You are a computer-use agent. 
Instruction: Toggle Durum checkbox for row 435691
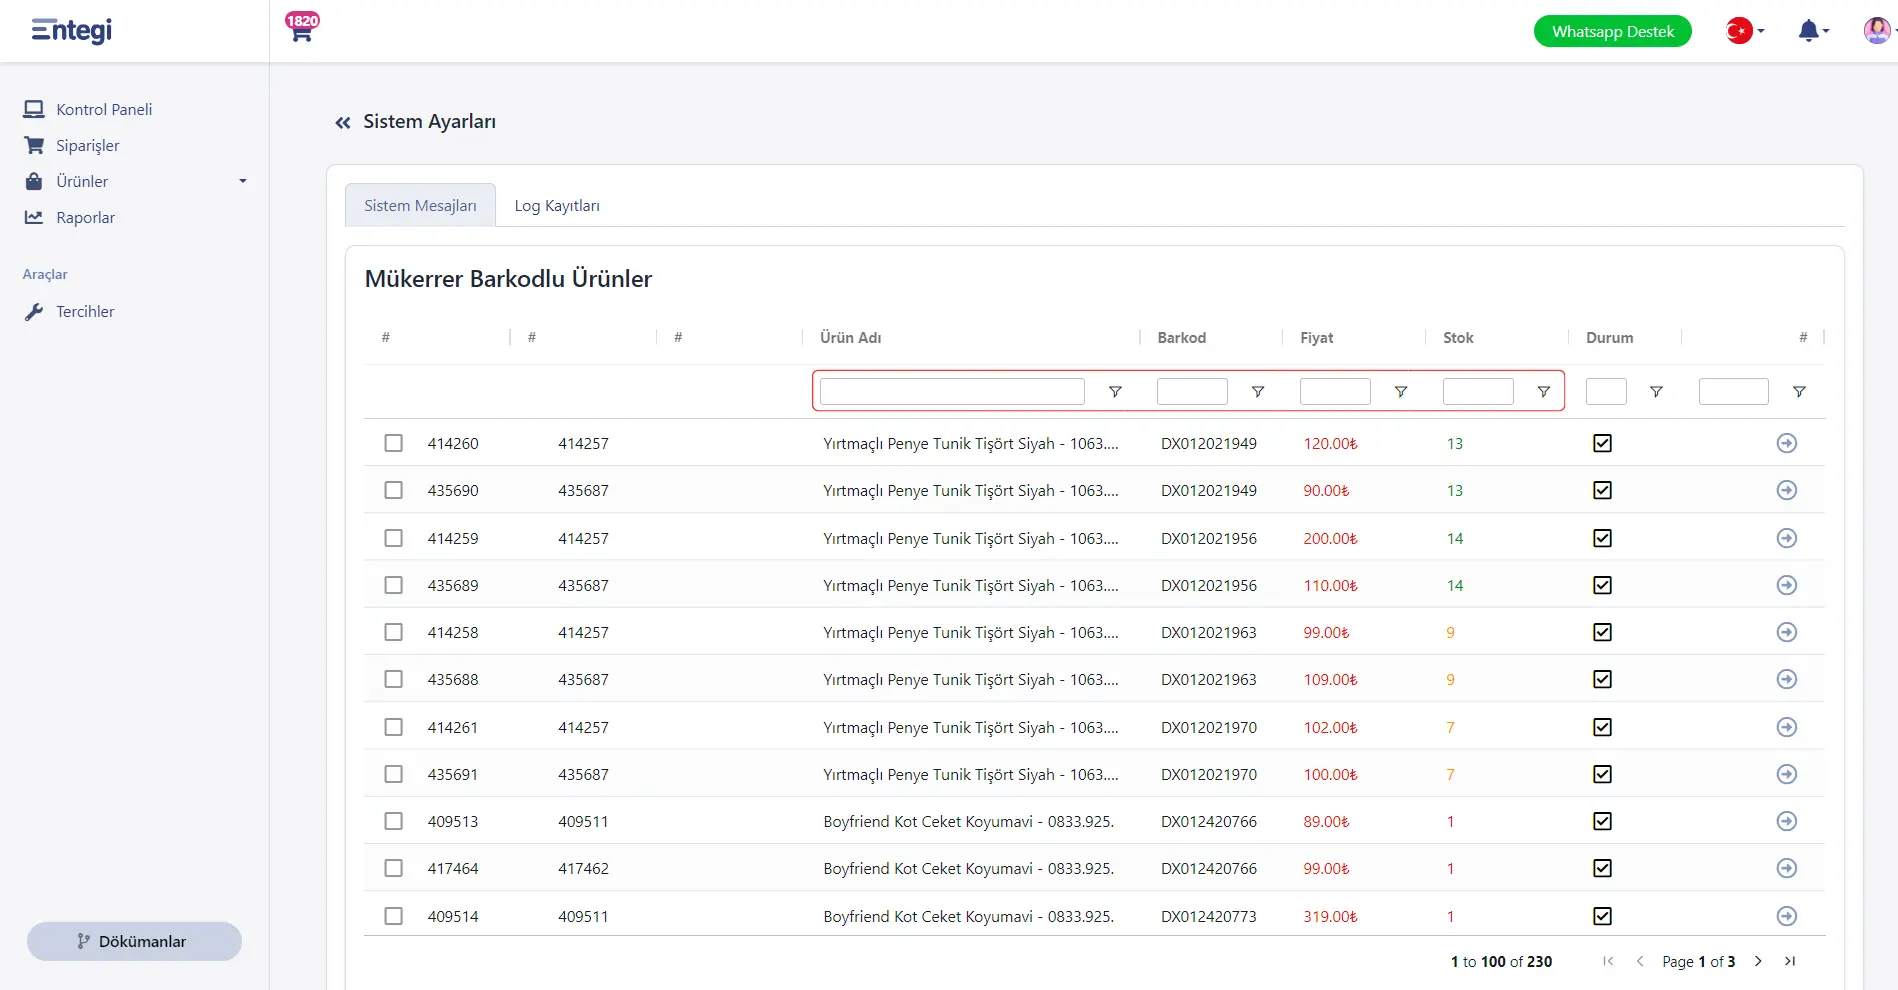click(x=1602, y=774)
